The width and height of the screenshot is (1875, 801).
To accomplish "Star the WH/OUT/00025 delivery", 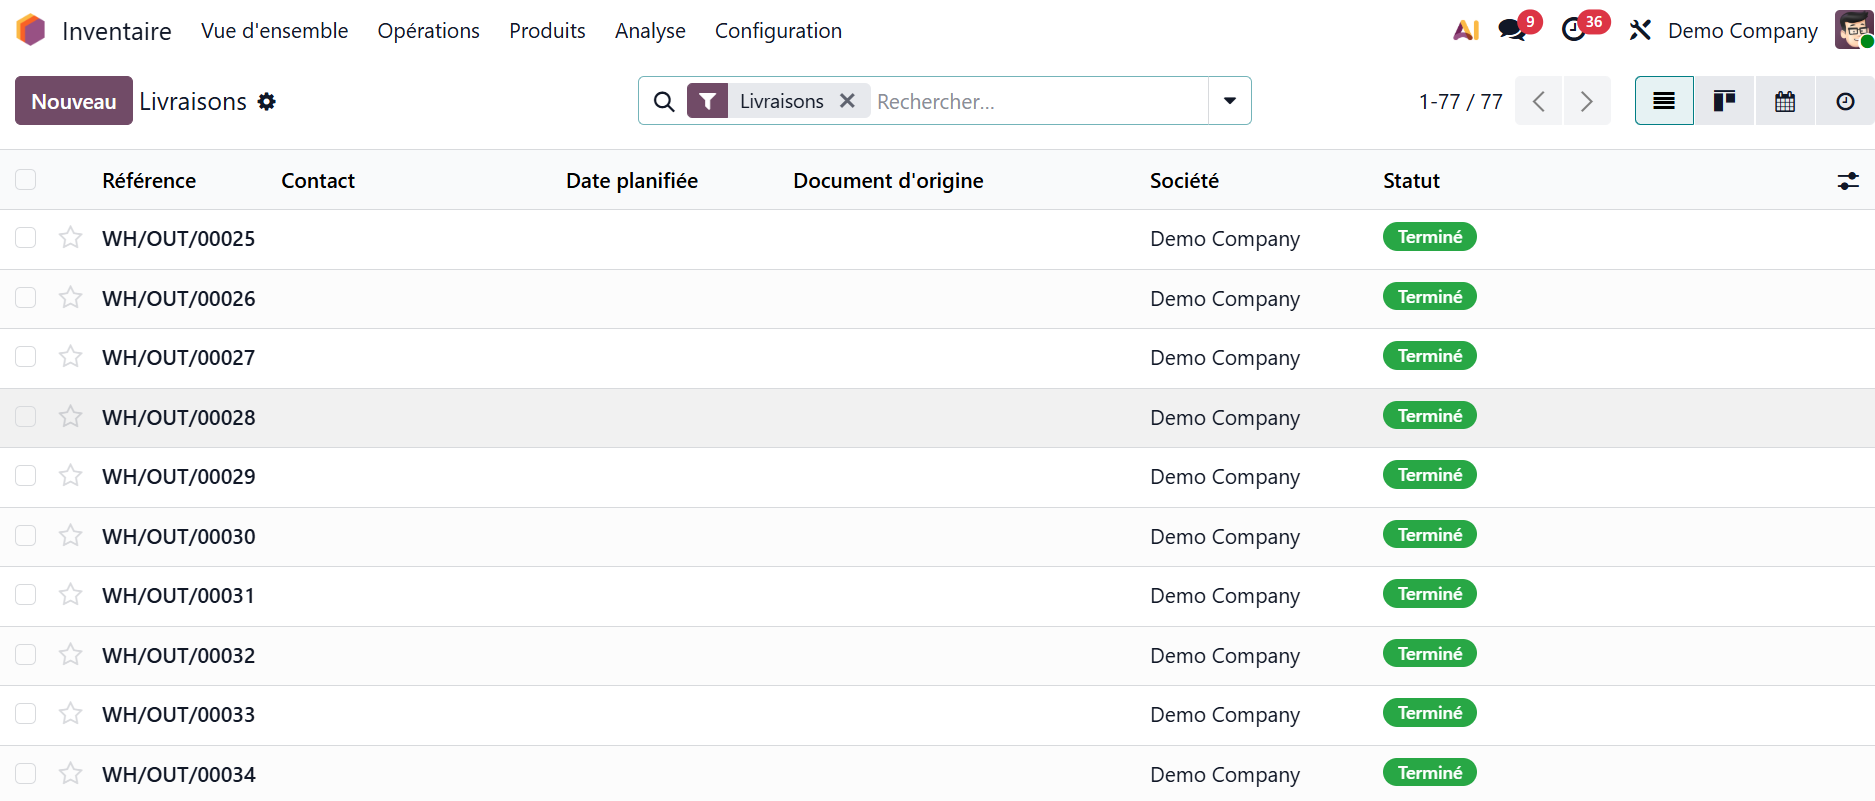I will (x=70, y=238).
